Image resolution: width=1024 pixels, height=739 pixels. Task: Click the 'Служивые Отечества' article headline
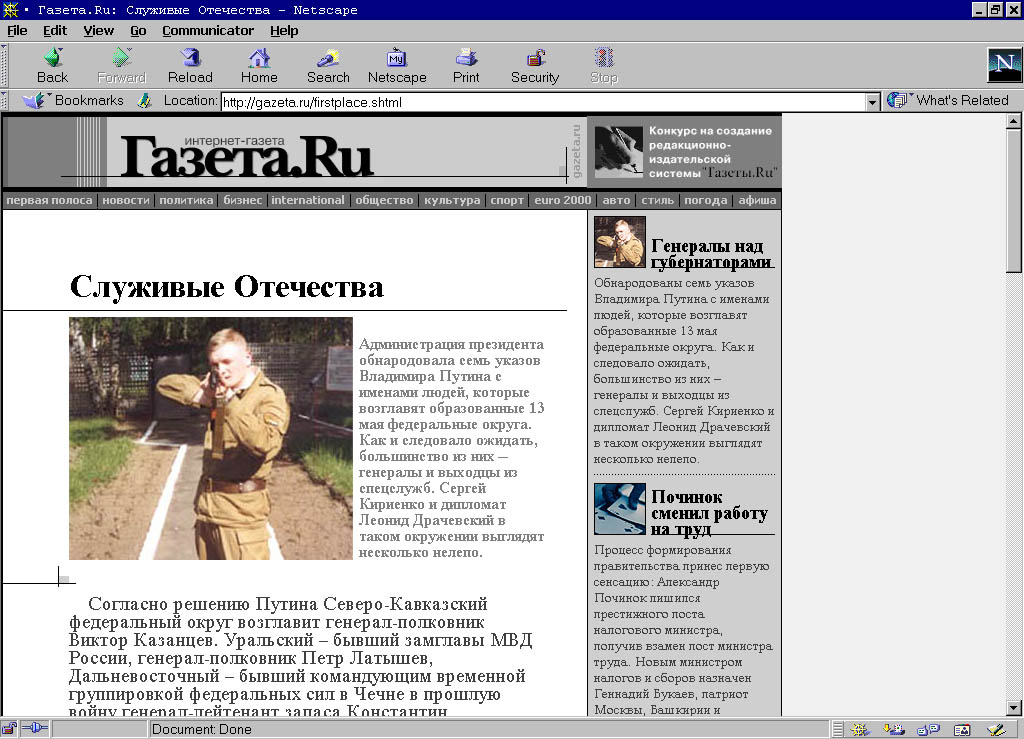(227, 287)
